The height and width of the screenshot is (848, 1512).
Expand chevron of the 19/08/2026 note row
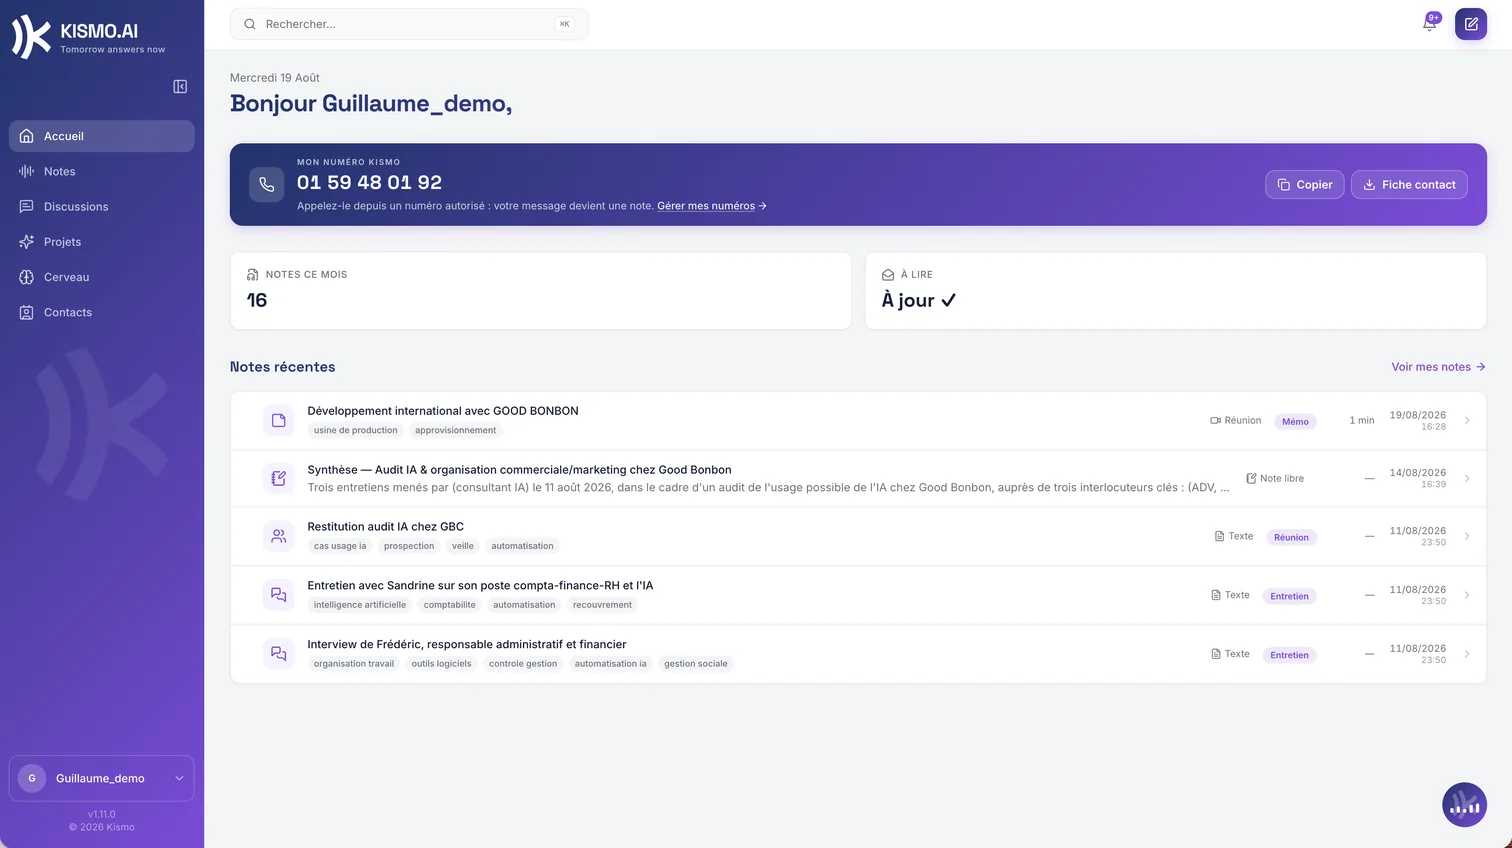pyautogui.click(x=1467, y=421)
